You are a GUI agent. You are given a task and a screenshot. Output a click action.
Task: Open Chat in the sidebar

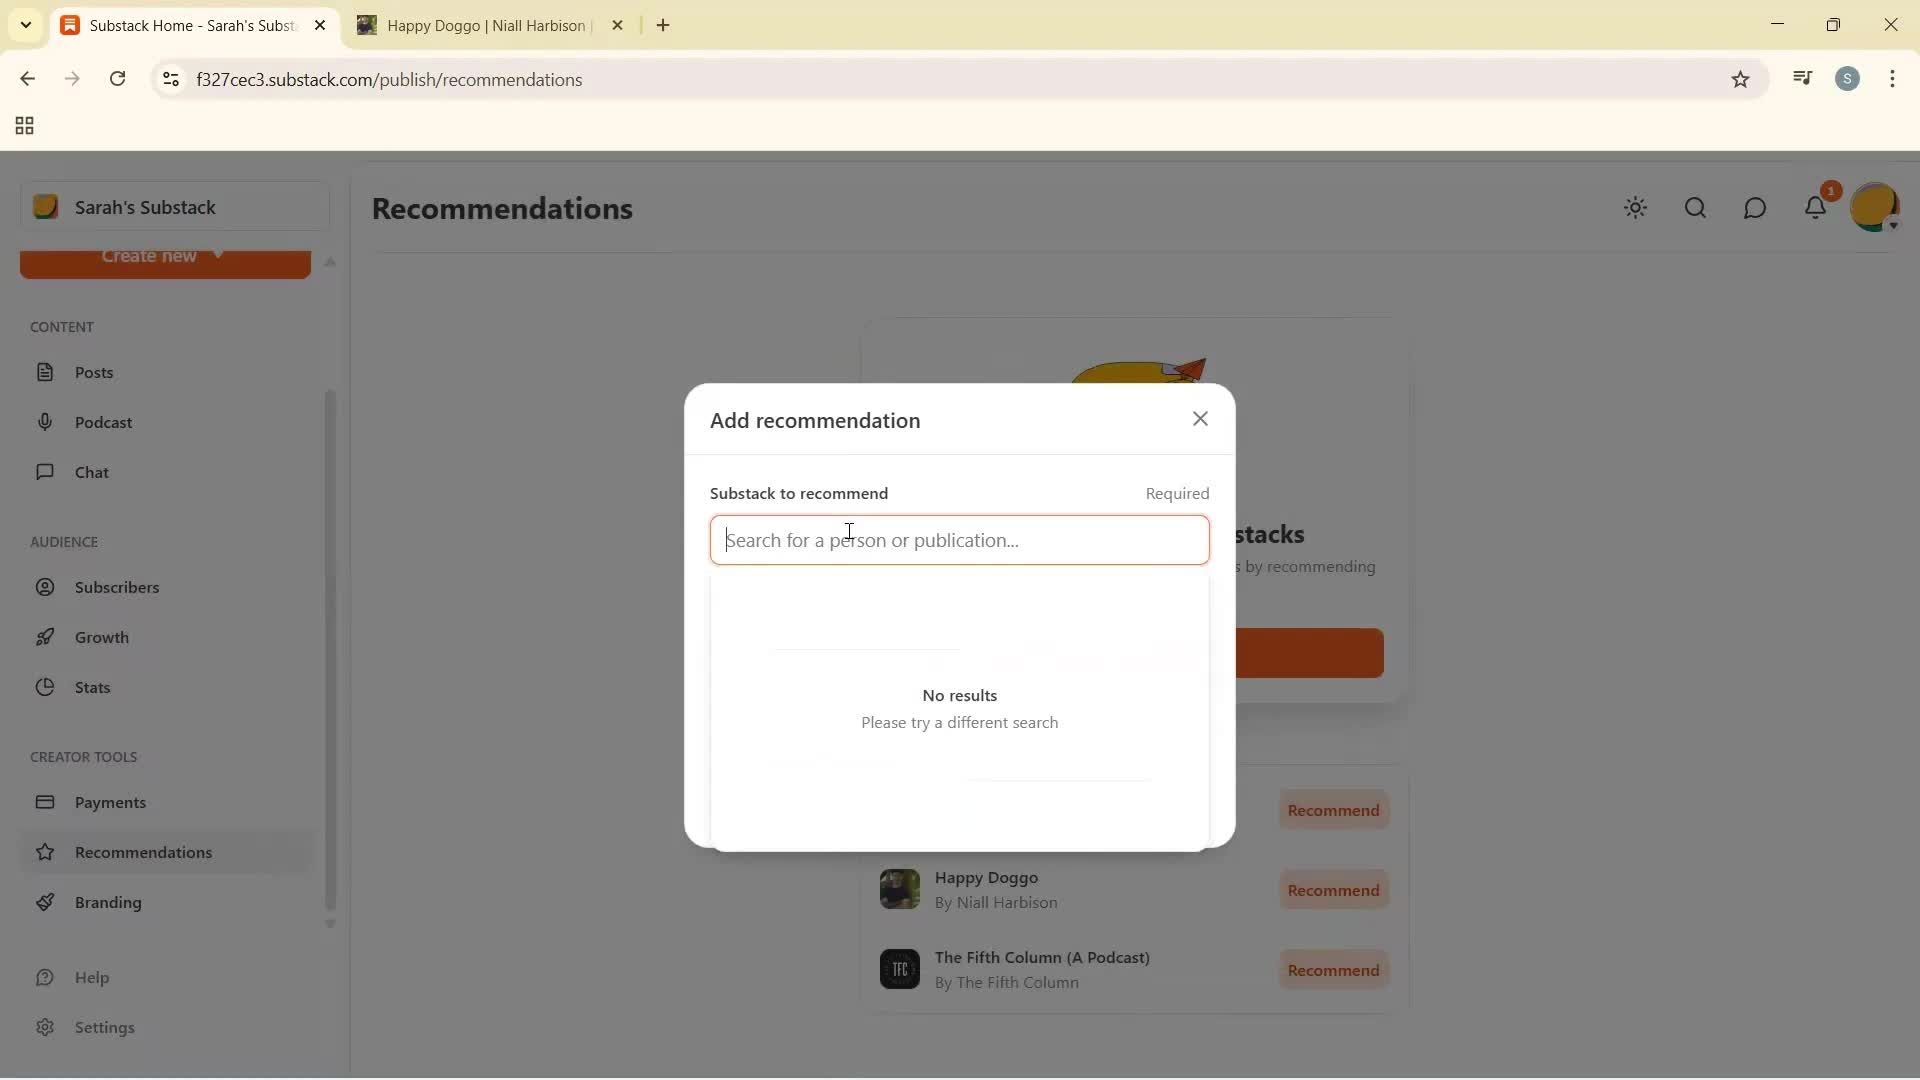coord(90,472)
